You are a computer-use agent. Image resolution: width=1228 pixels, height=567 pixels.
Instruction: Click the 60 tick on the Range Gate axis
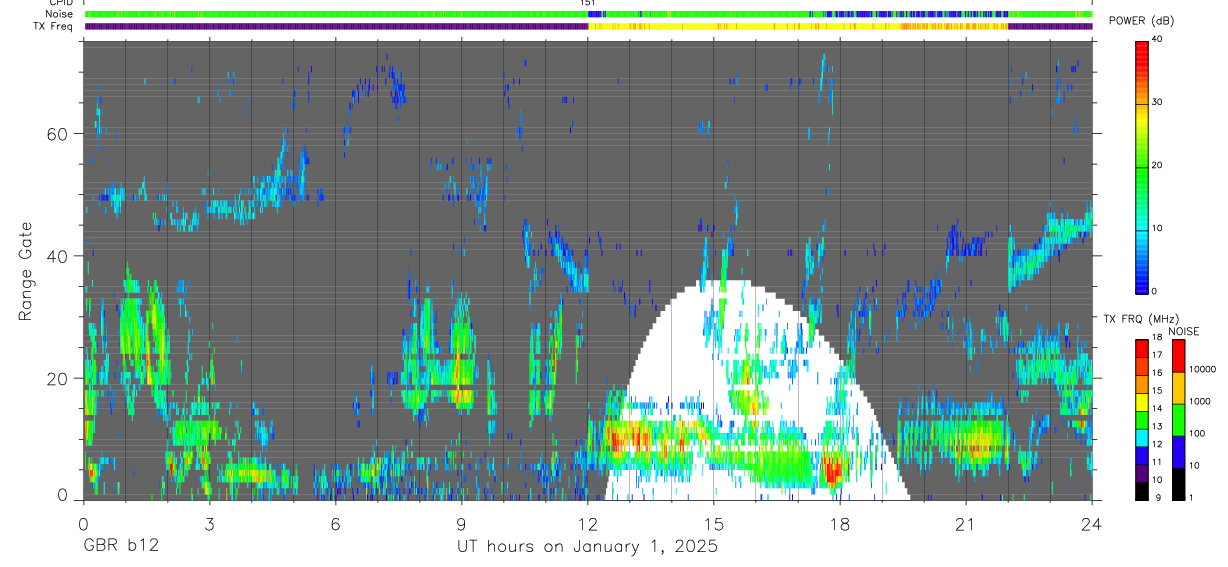pos(58,133)
